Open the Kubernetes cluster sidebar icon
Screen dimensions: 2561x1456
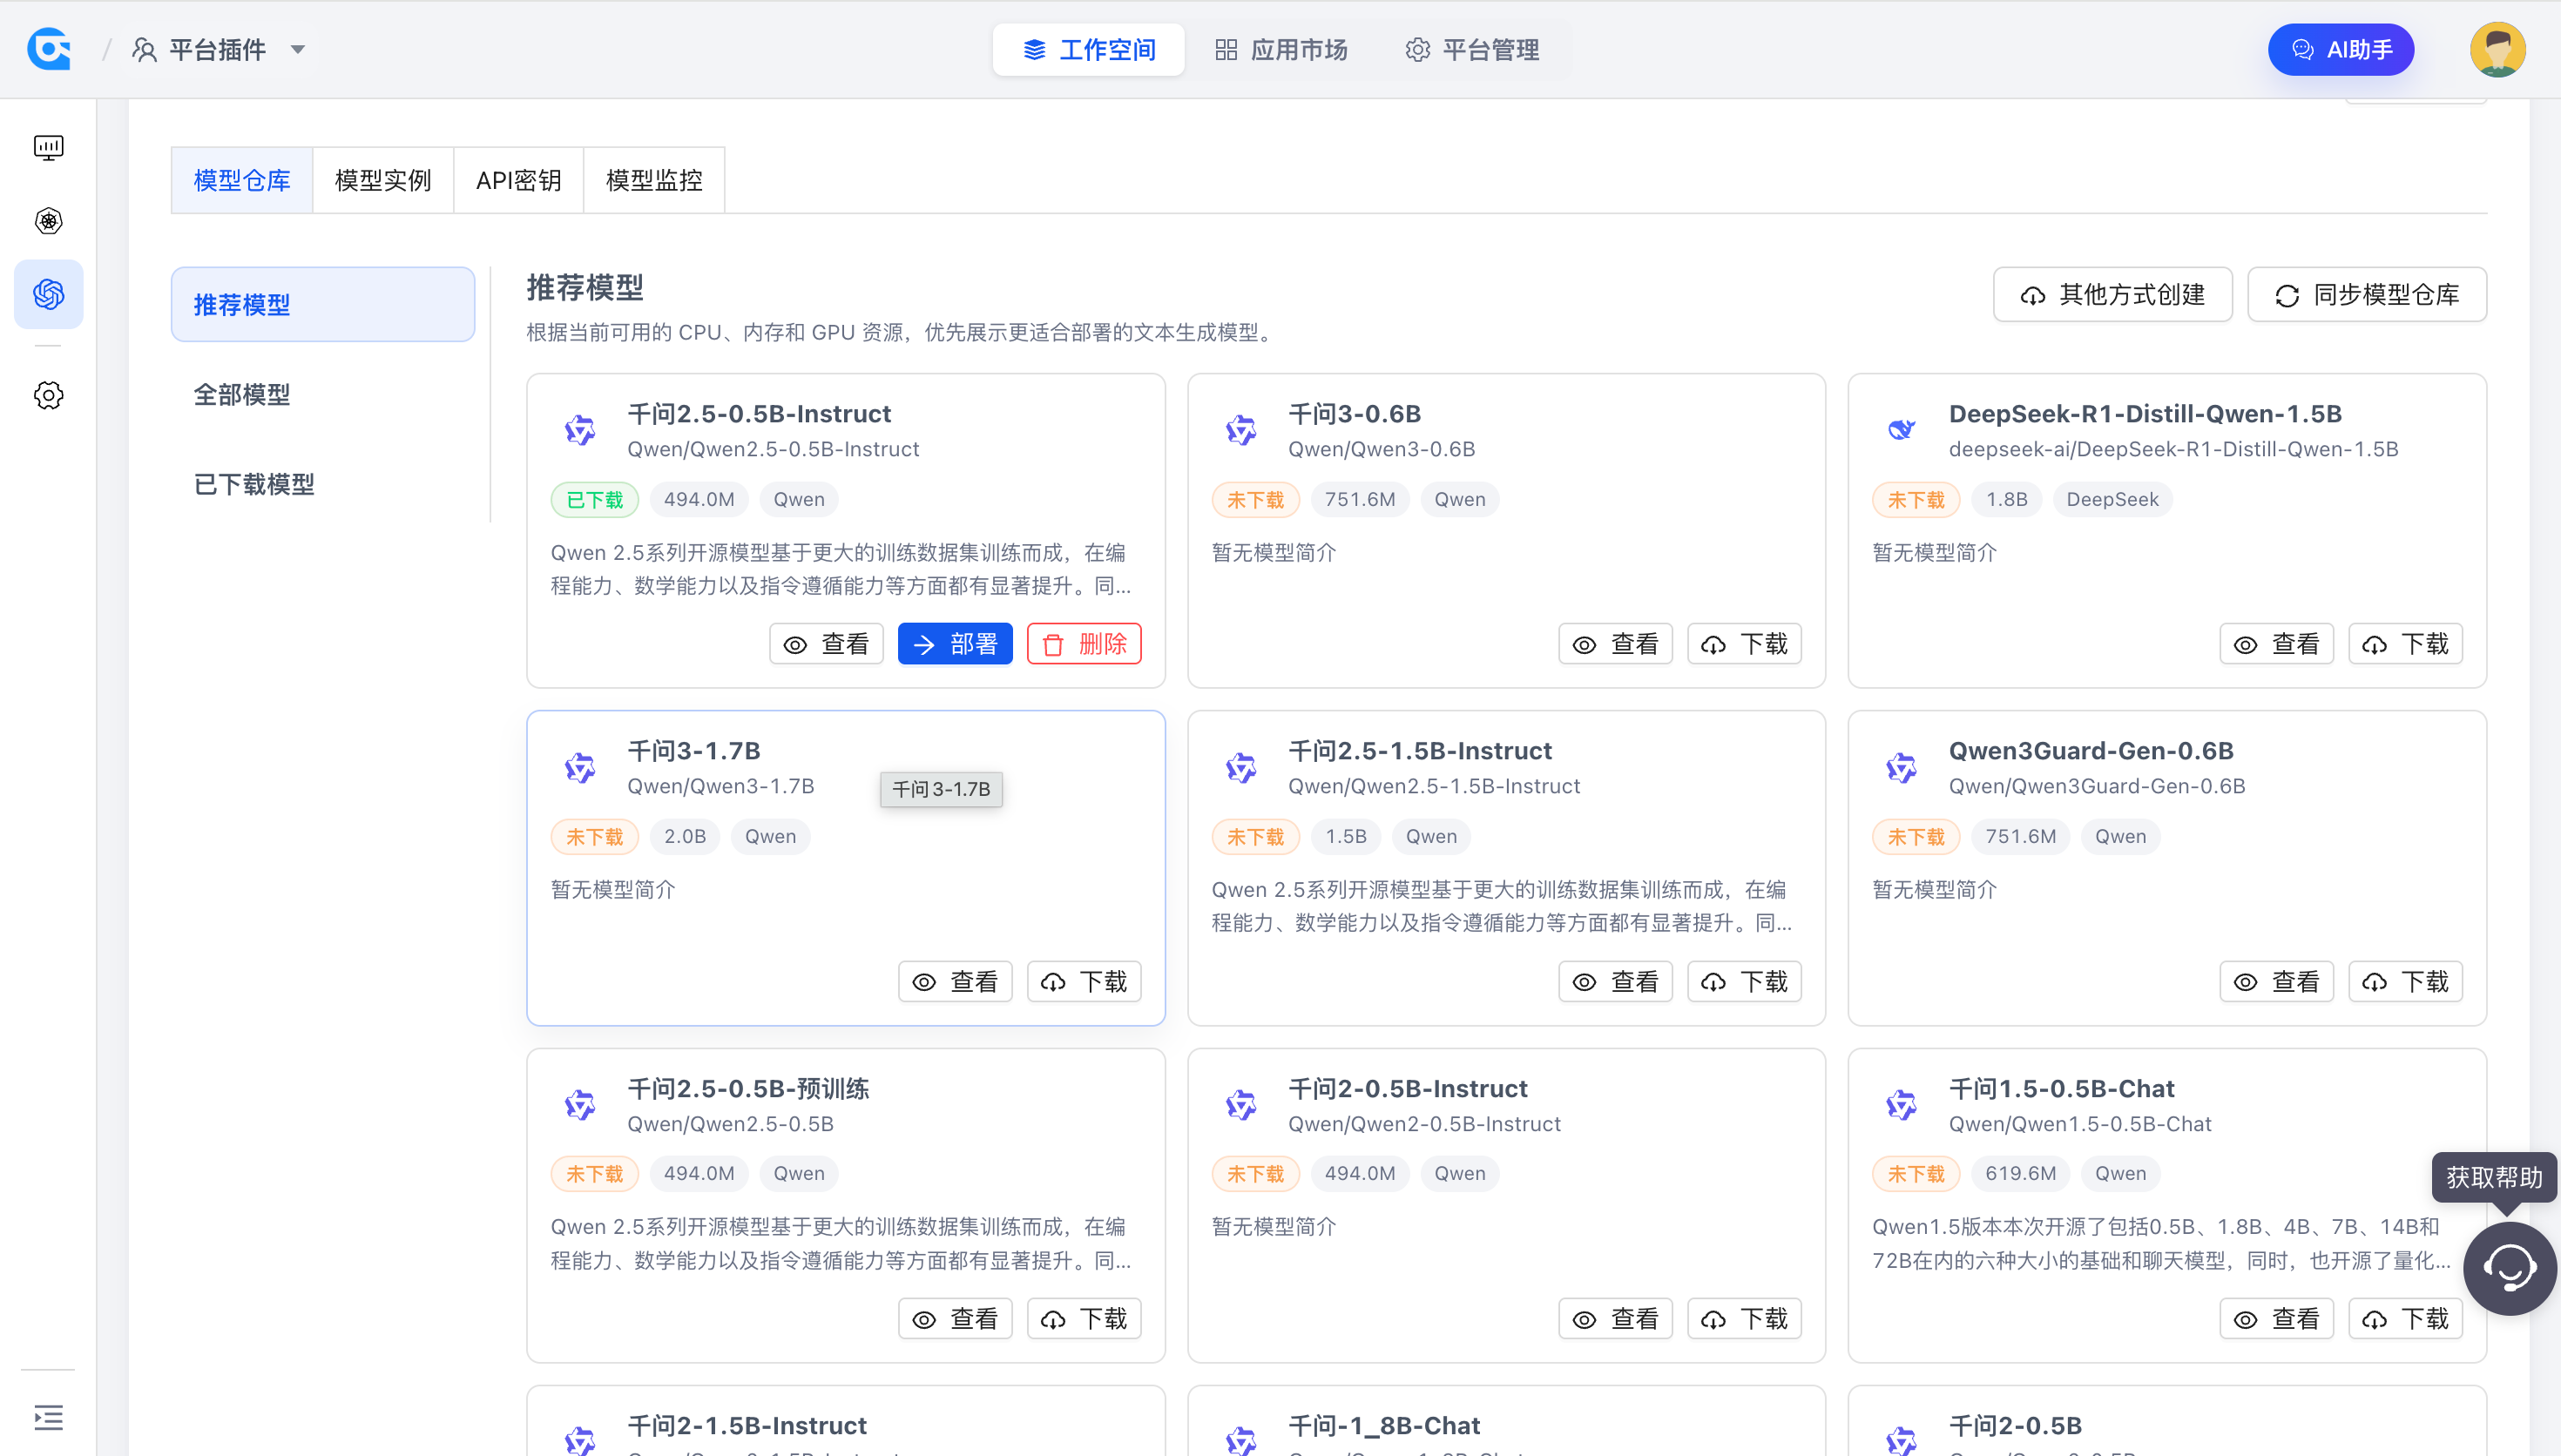point(48,221)
